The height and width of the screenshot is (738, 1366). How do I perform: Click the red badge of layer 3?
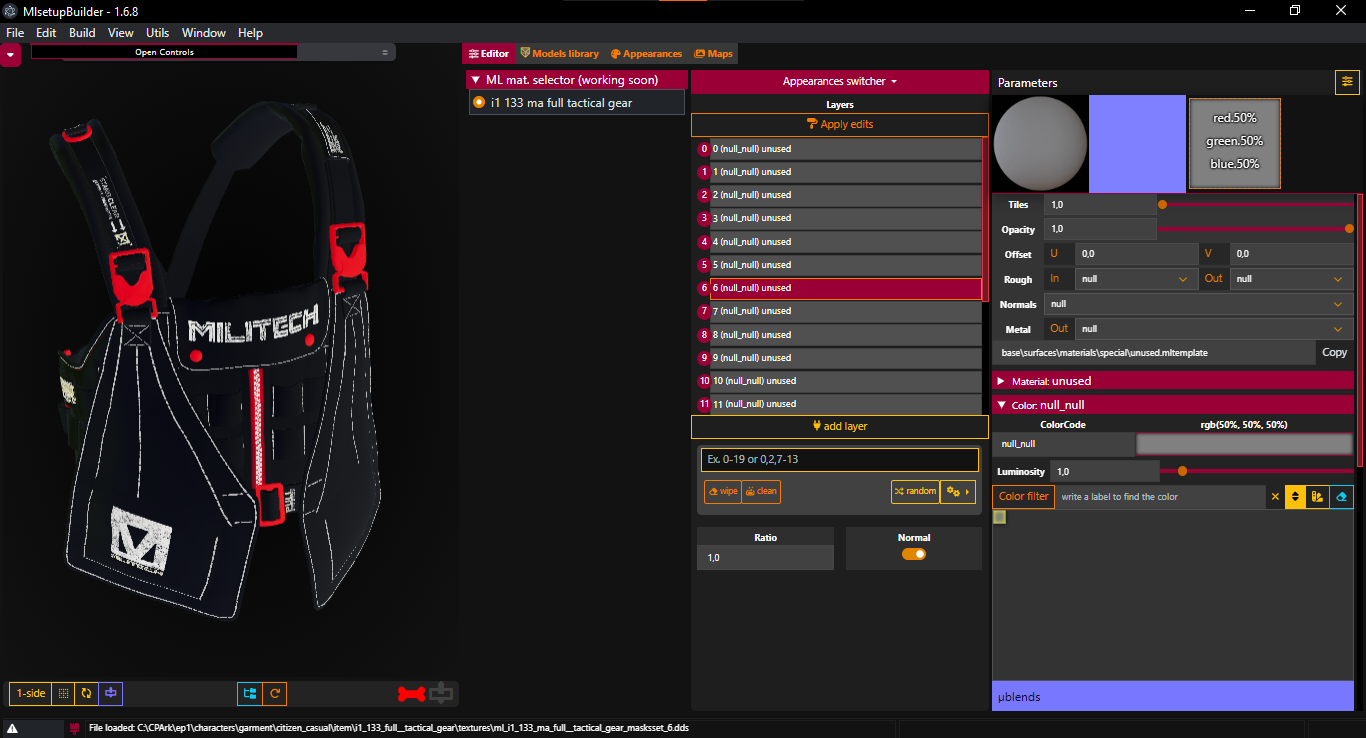(x=704, y=218)
